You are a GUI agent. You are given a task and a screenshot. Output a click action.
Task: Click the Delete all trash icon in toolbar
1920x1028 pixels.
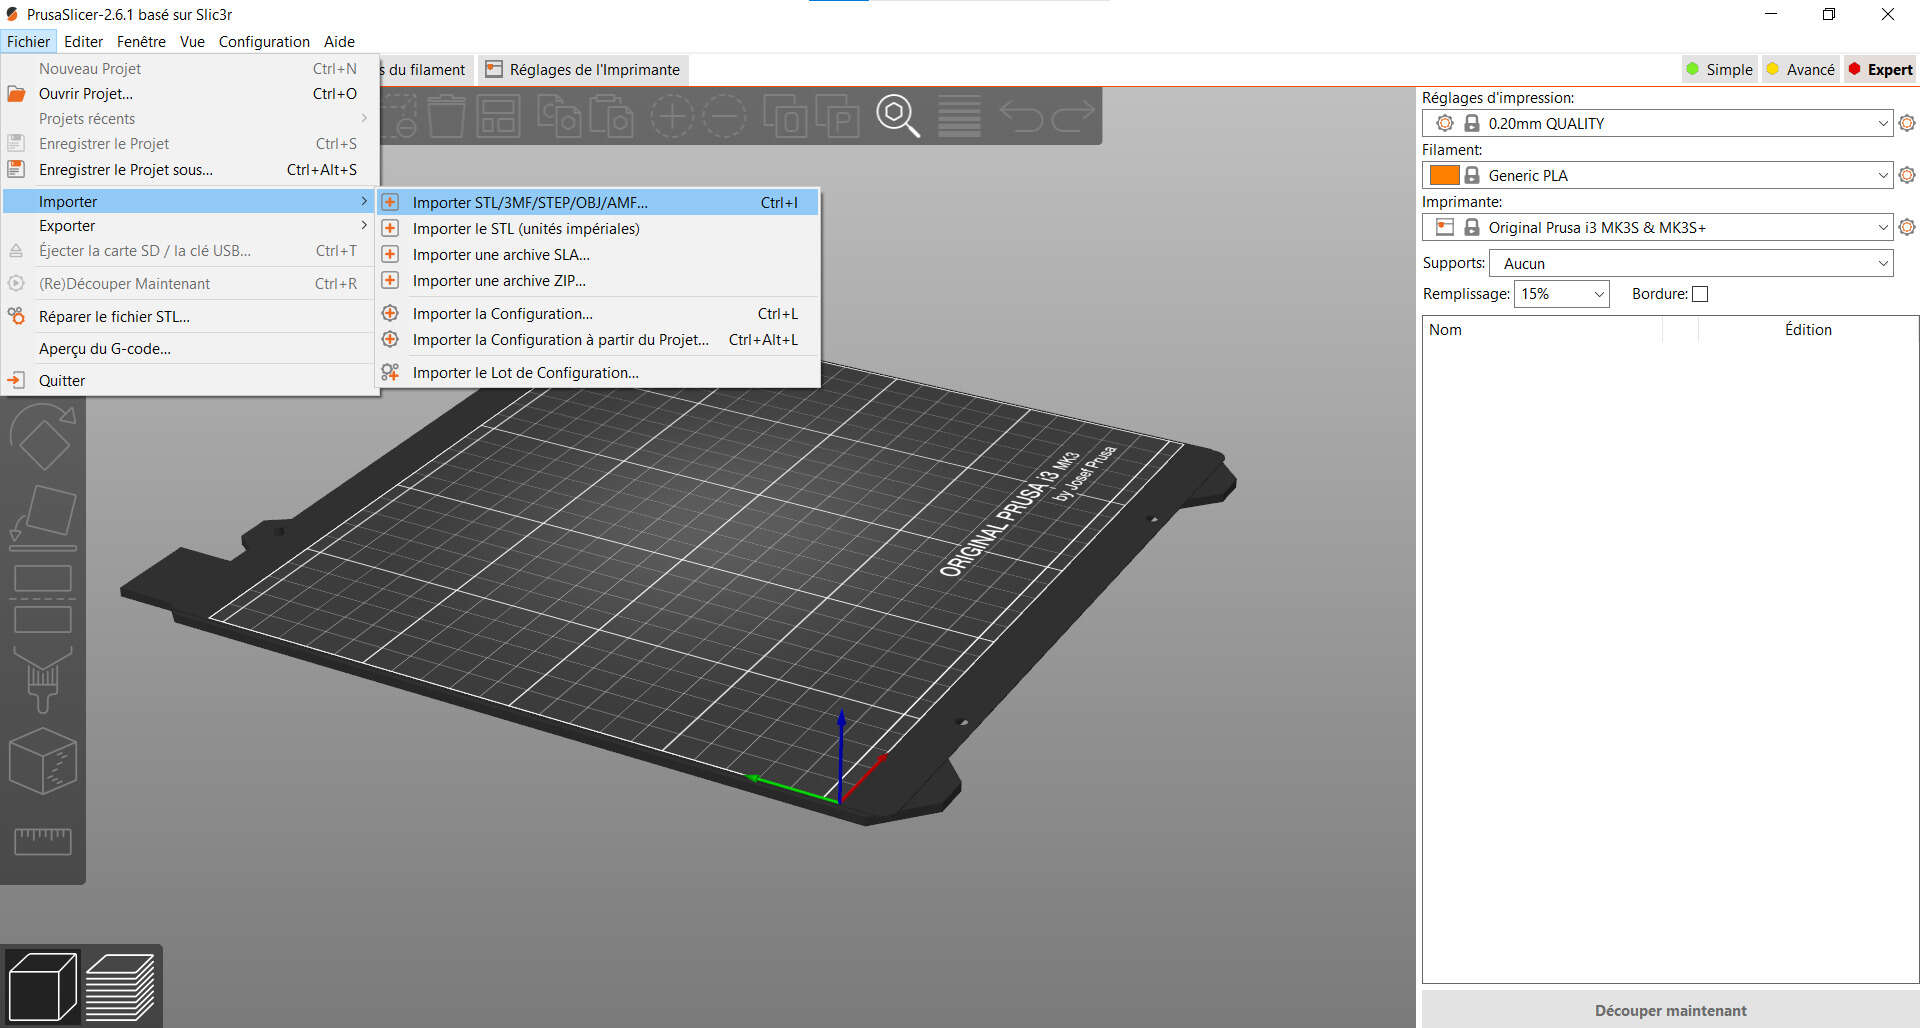[x=446, y=116]
